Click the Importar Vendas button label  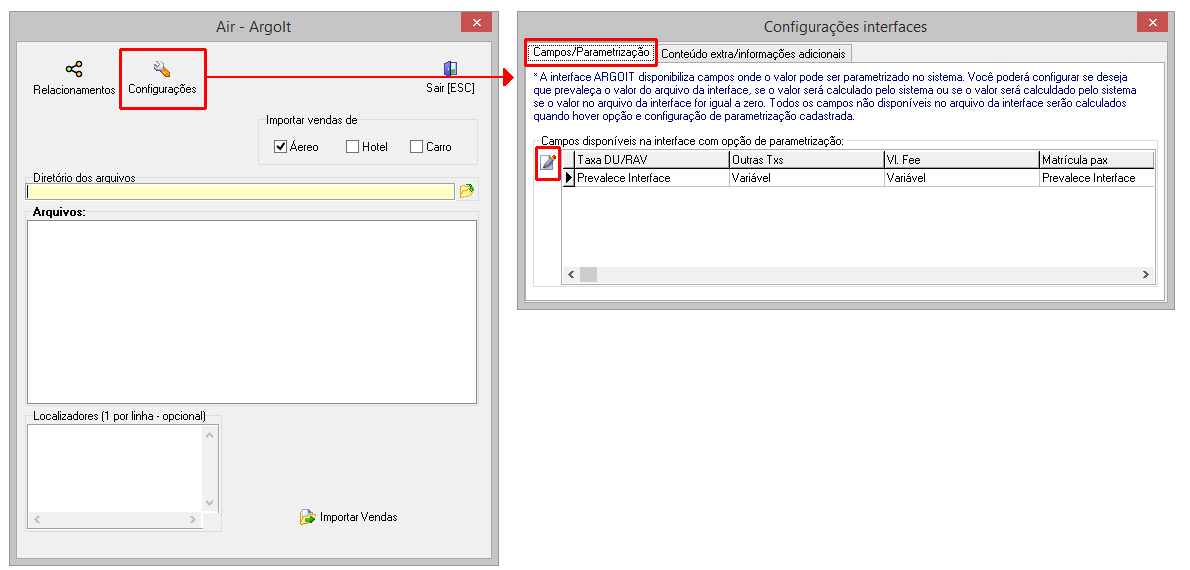pos(359,517)
